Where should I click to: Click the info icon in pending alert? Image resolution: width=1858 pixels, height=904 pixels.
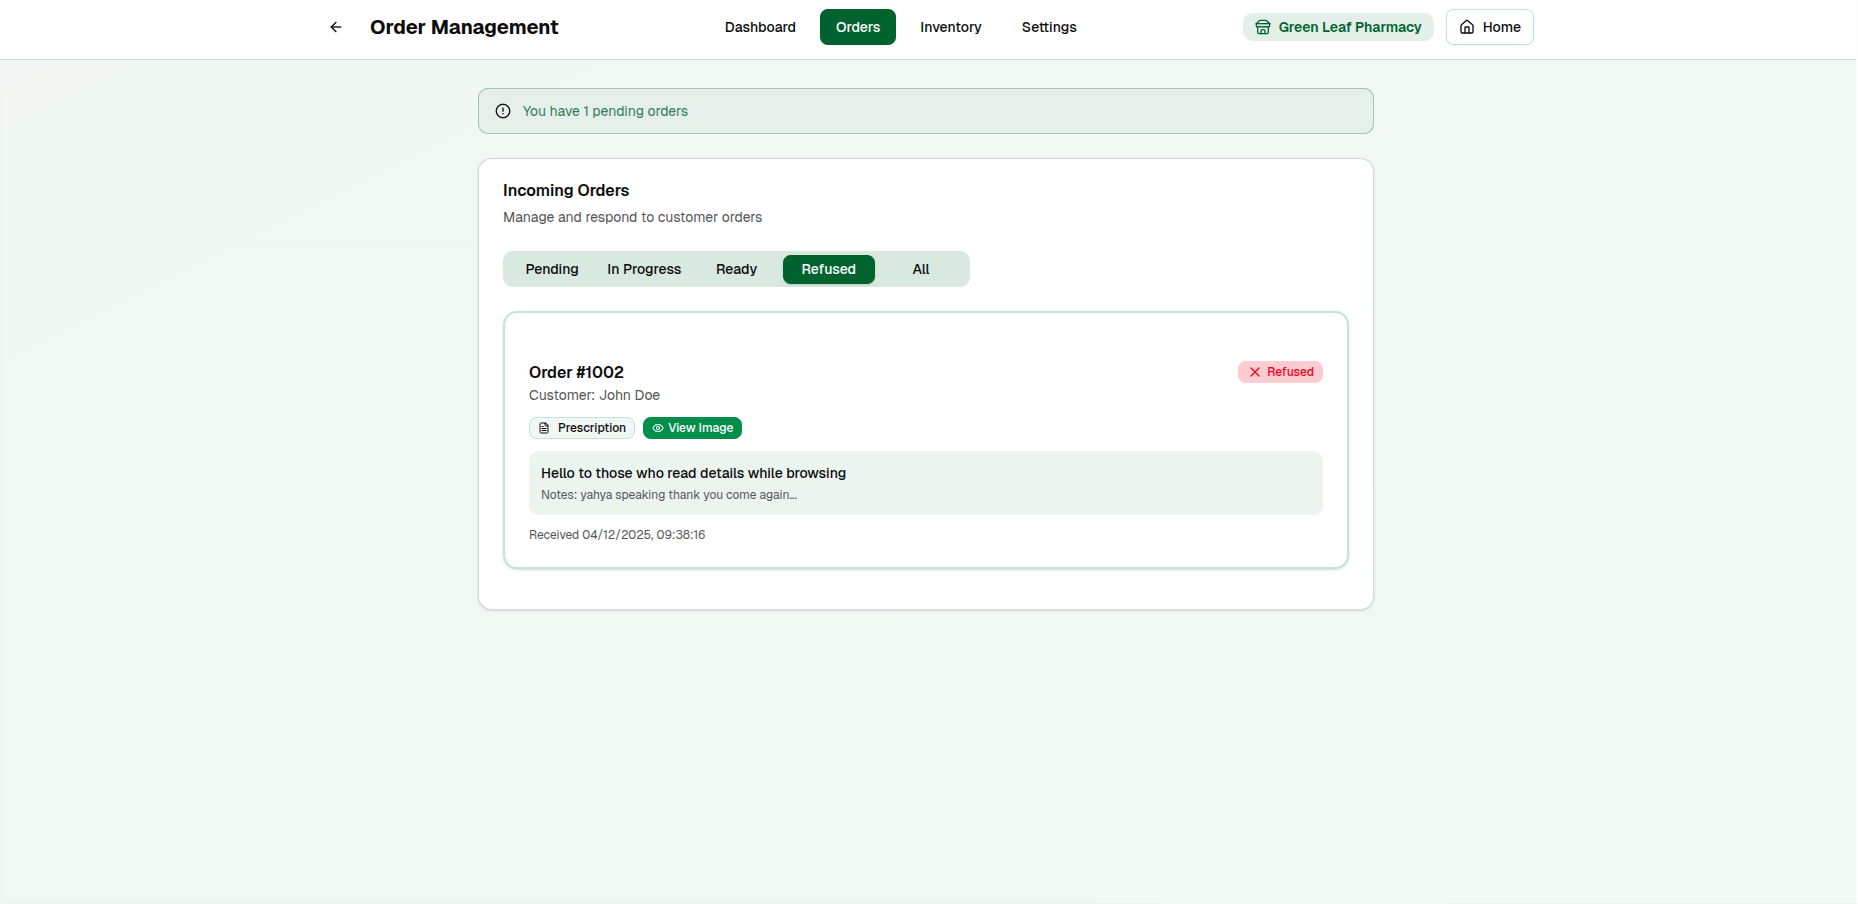coord(503,111)
